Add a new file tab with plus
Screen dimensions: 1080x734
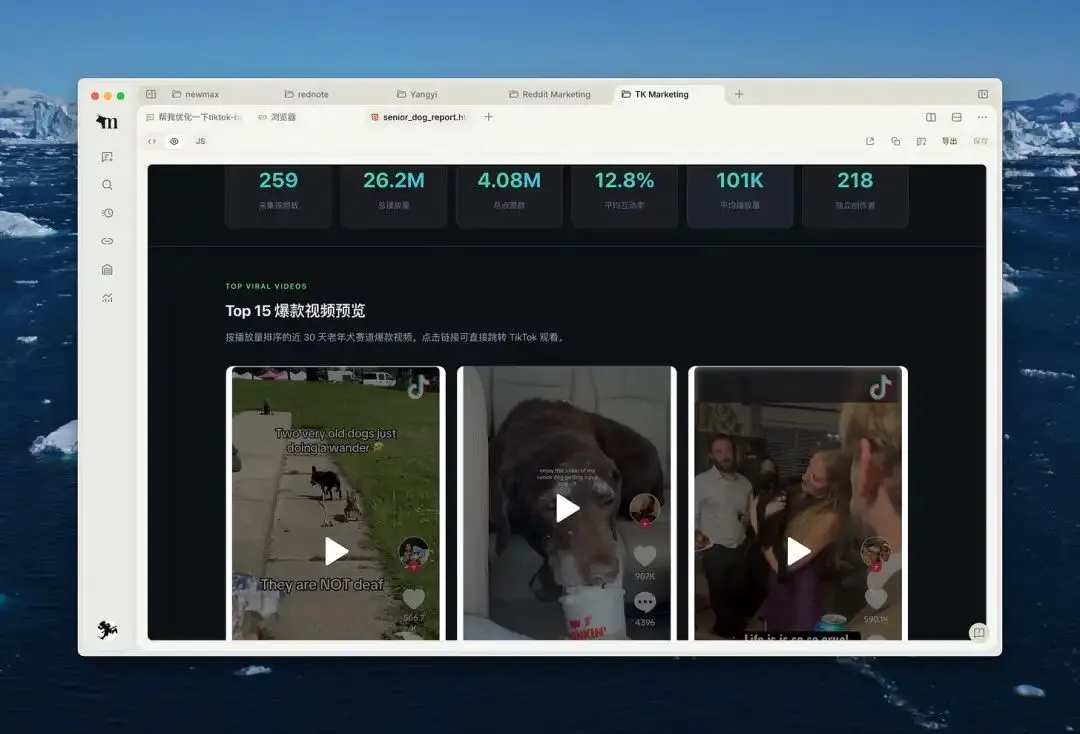tap(488, 117)
